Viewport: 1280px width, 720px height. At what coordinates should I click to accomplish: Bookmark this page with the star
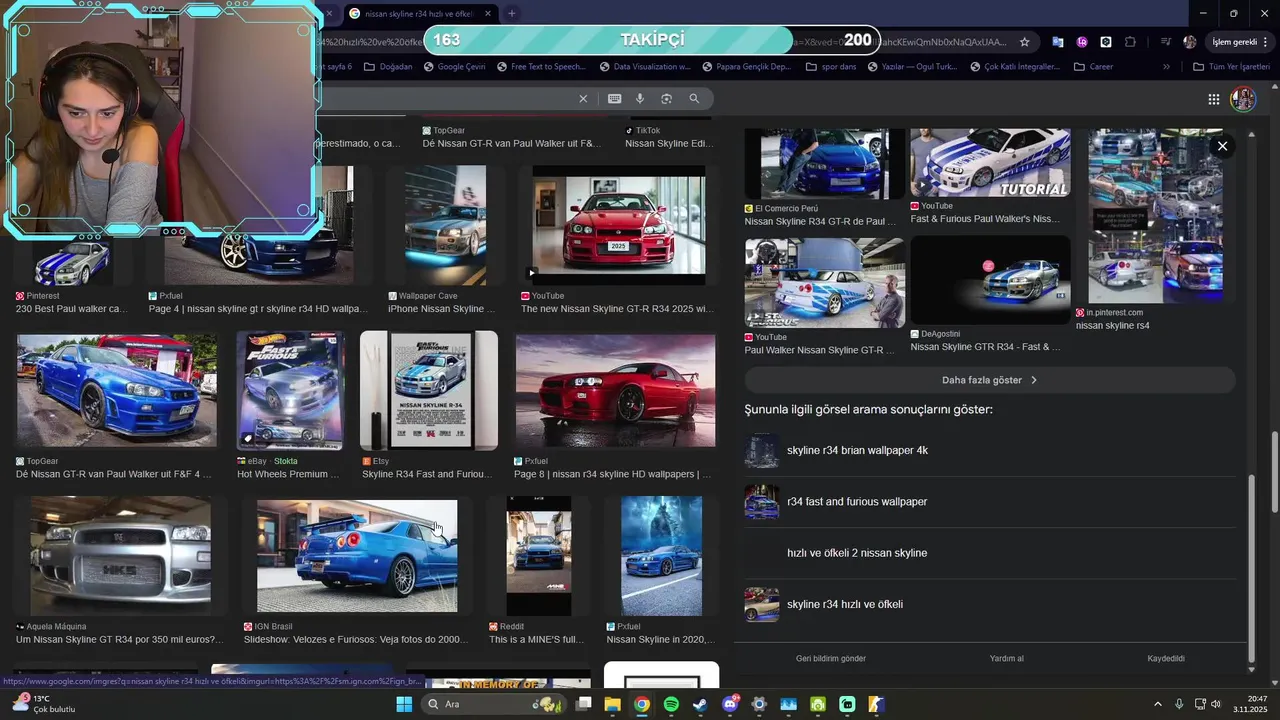[1024, 42]
